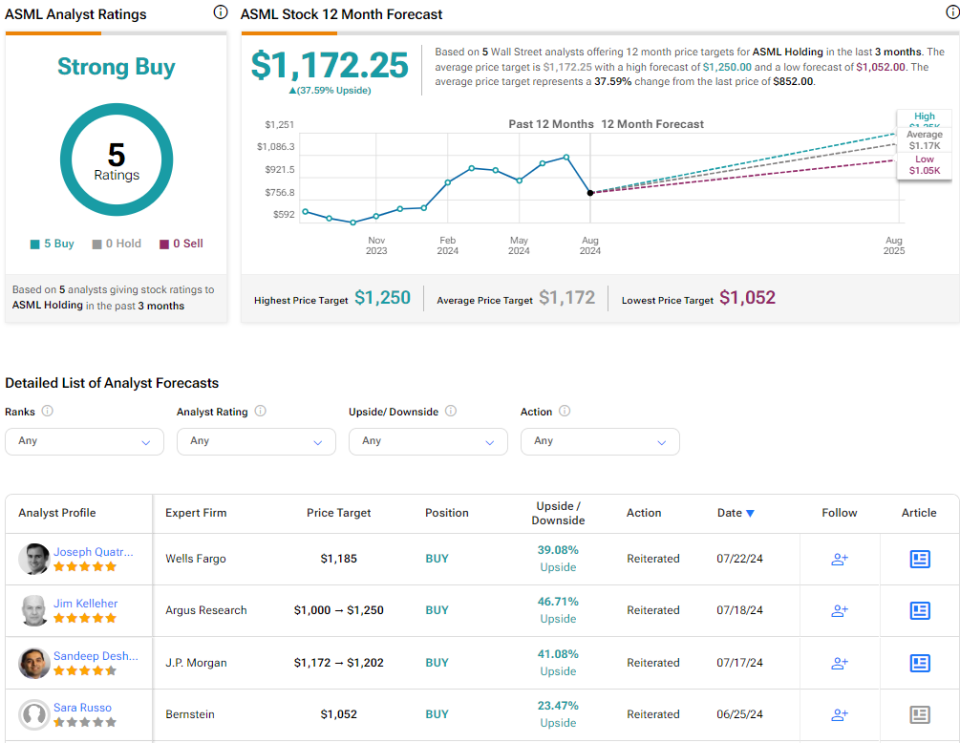Click the $1,172.25 average price headline
The height and width of the screenshot is (743, 960).
click(x=329, y=65)
